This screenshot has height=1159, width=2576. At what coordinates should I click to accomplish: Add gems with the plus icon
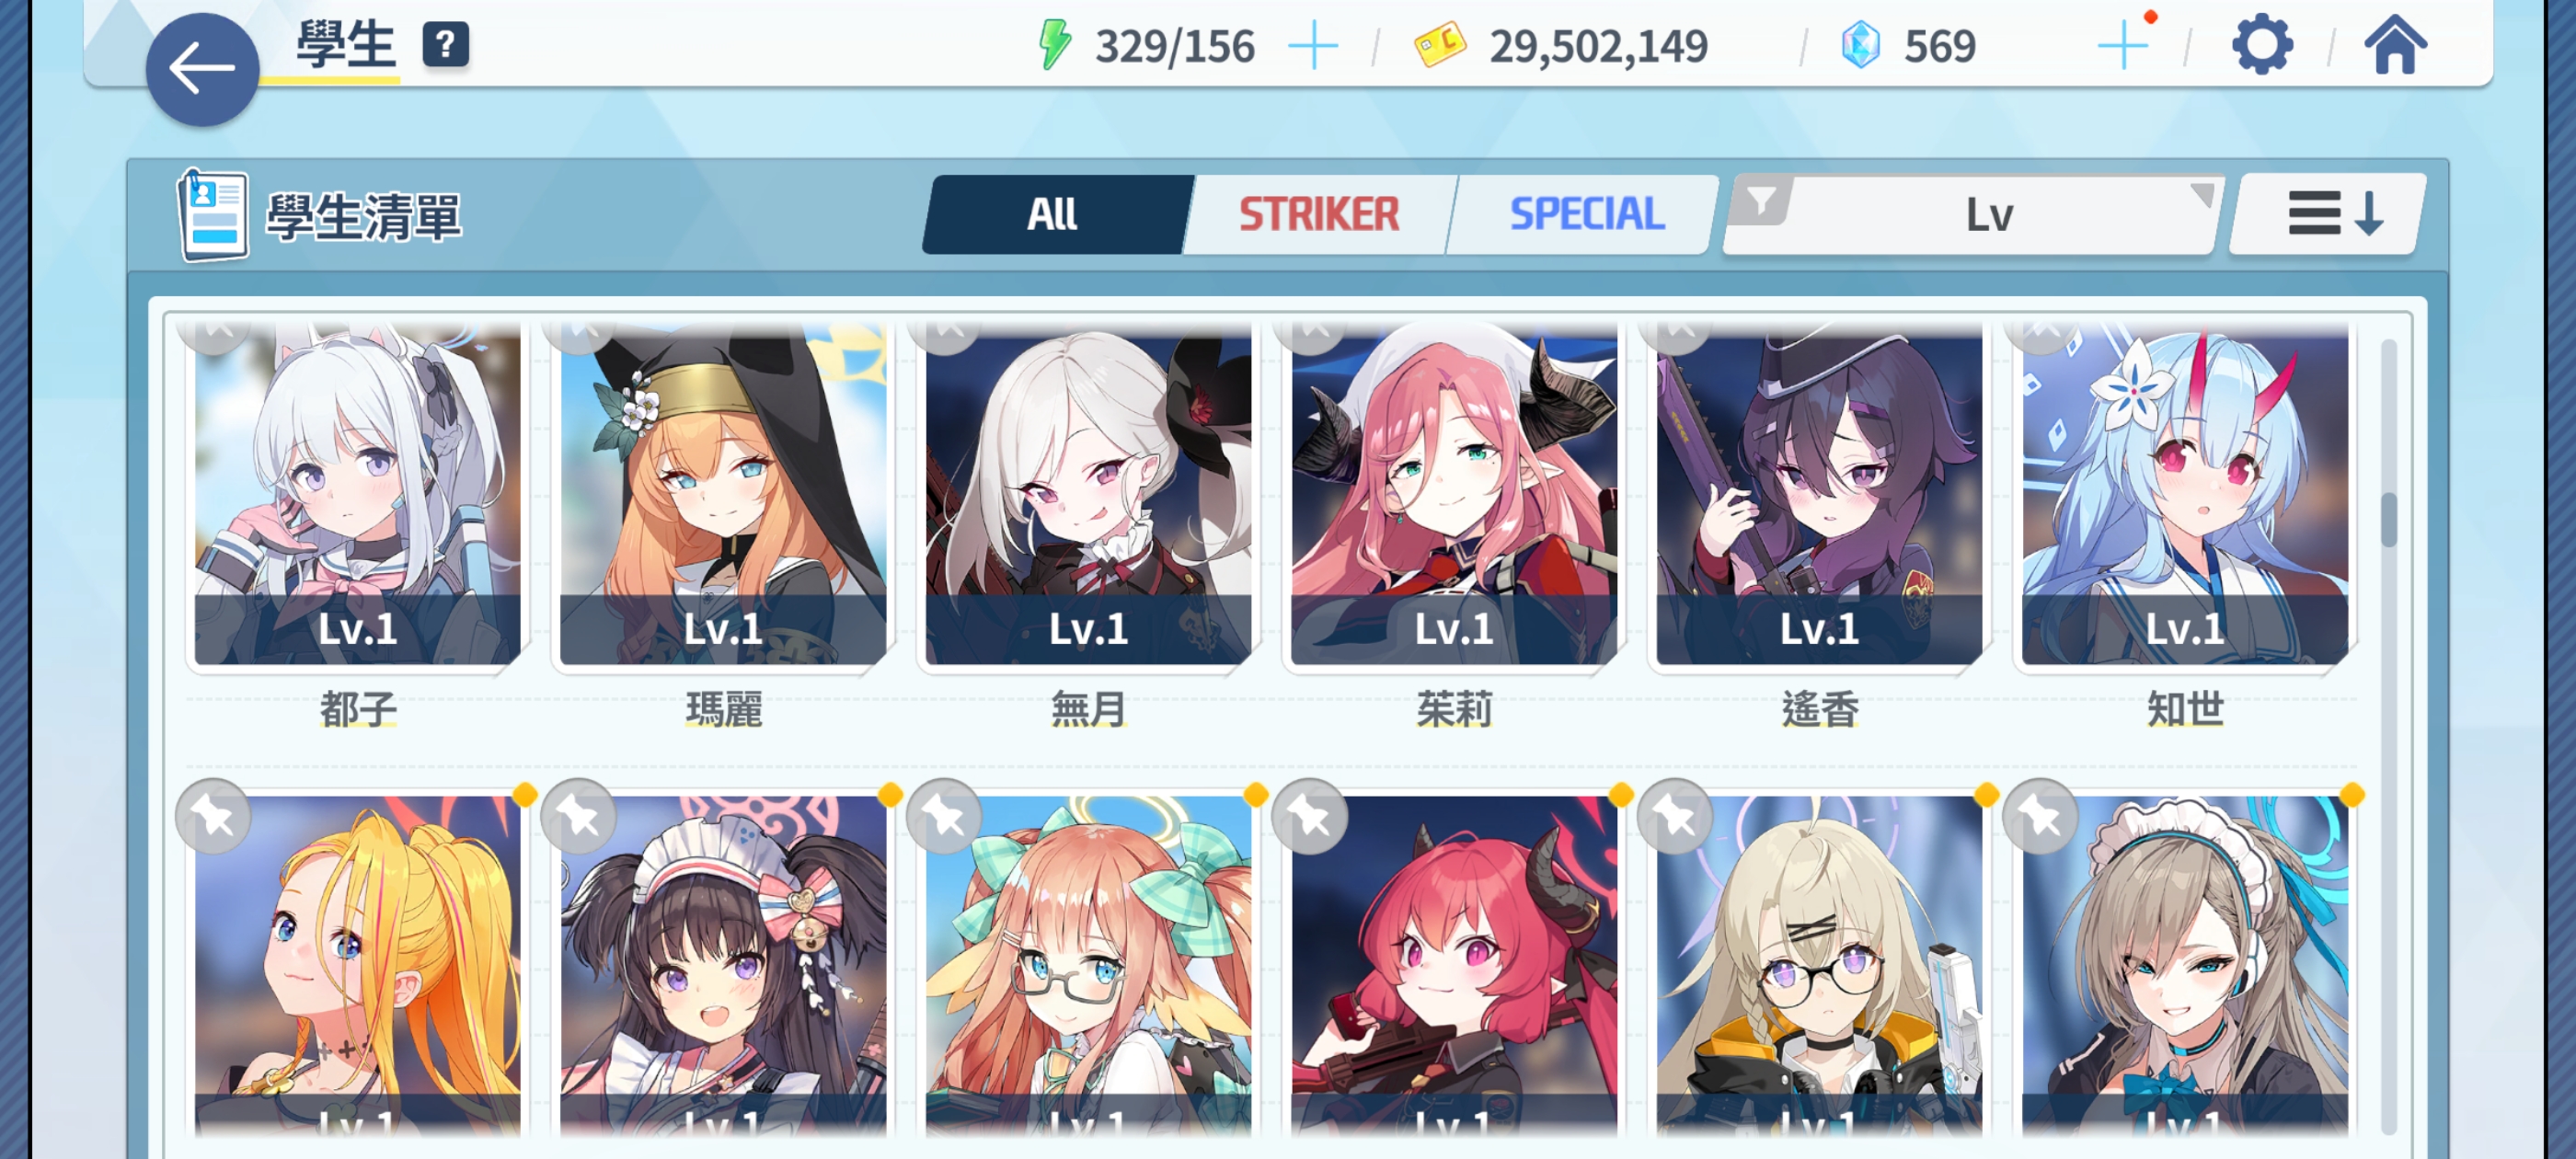[x=2121, y=46]
